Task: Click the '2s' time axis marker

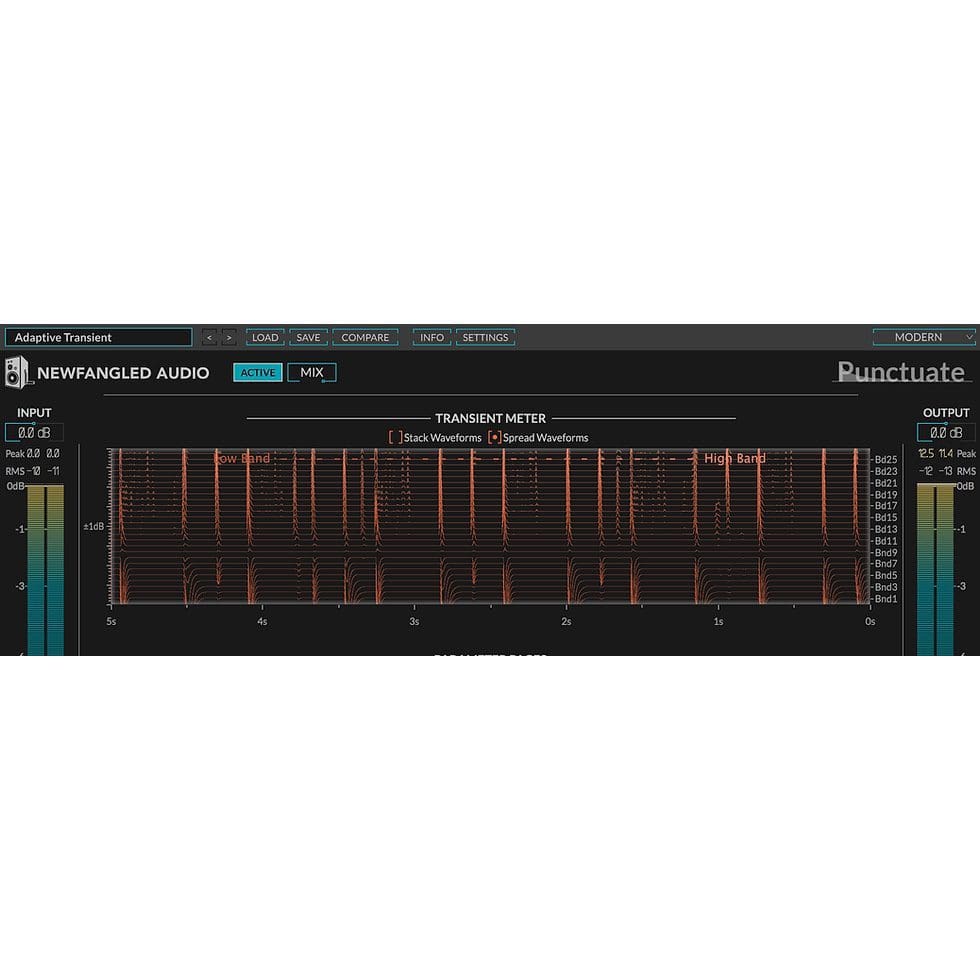Action: 566,621
